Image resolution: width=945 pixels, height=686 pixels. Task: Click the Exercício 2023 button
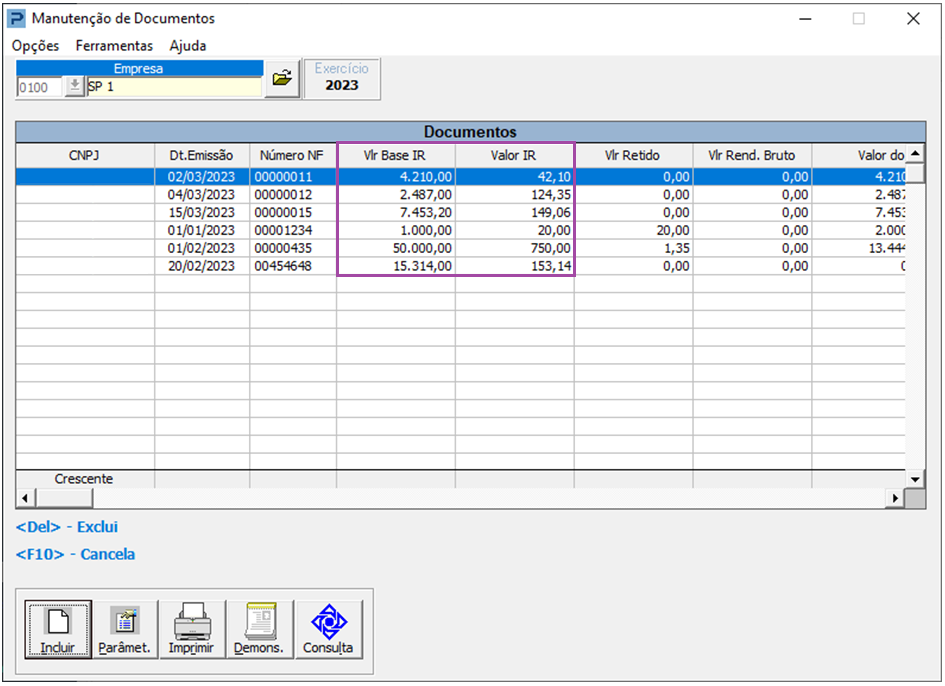coord(342,78)
